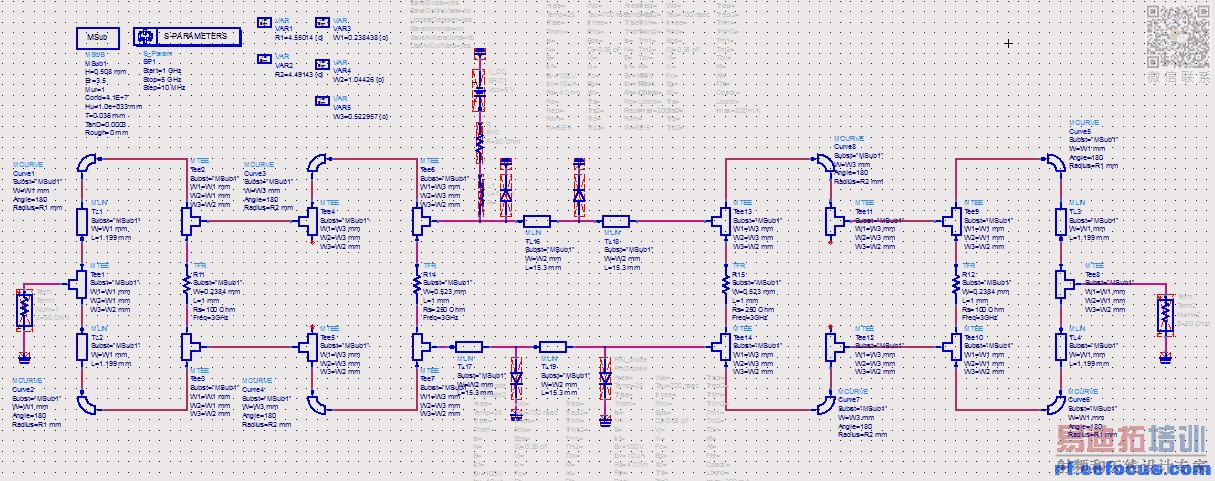The width and height of the screenshot is (1215, 481).
Task: Select the TL18 microstrip line symbol
Action: (x=615, y=221)
